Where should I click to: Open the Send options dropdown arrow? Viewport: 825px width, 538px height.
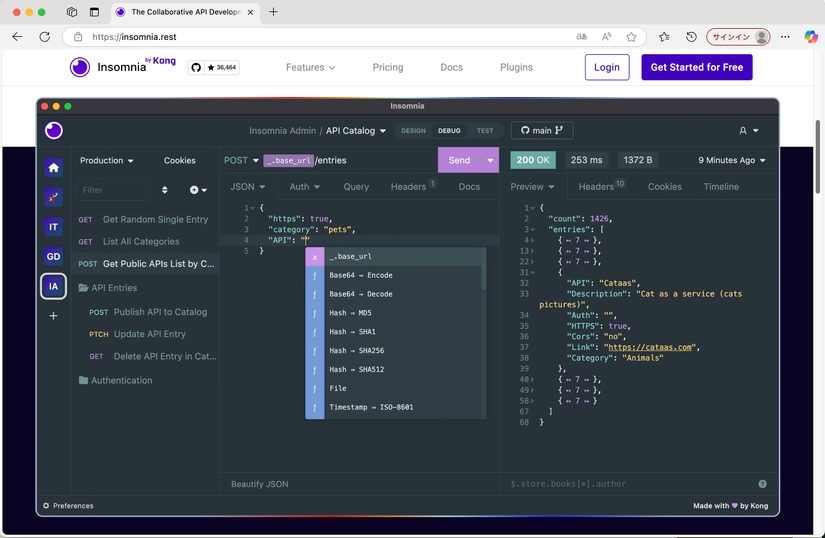490,160
